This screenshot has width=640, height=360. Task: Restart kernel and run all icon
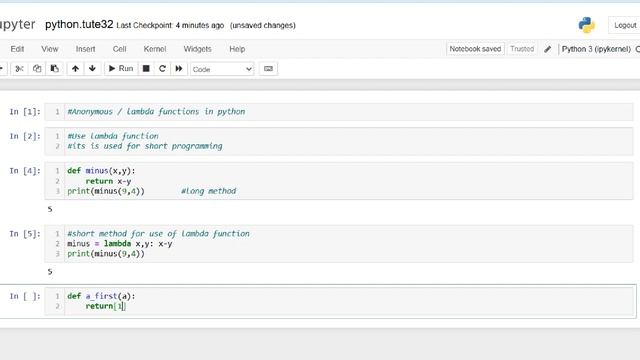point(179,69)
